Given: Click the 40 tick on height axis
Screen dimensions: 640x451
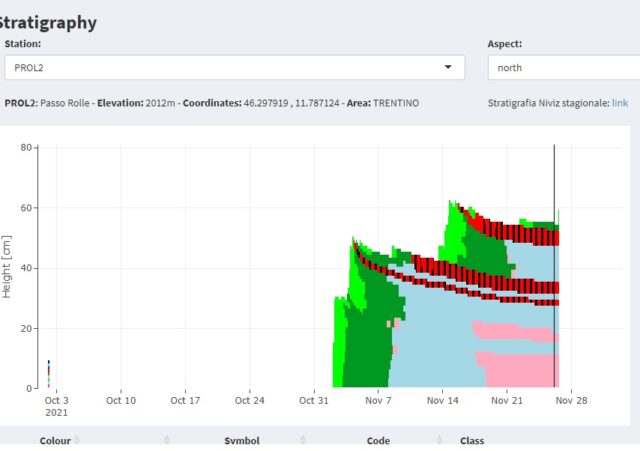Looking at the screenshot, I should [x=26, y=268].
